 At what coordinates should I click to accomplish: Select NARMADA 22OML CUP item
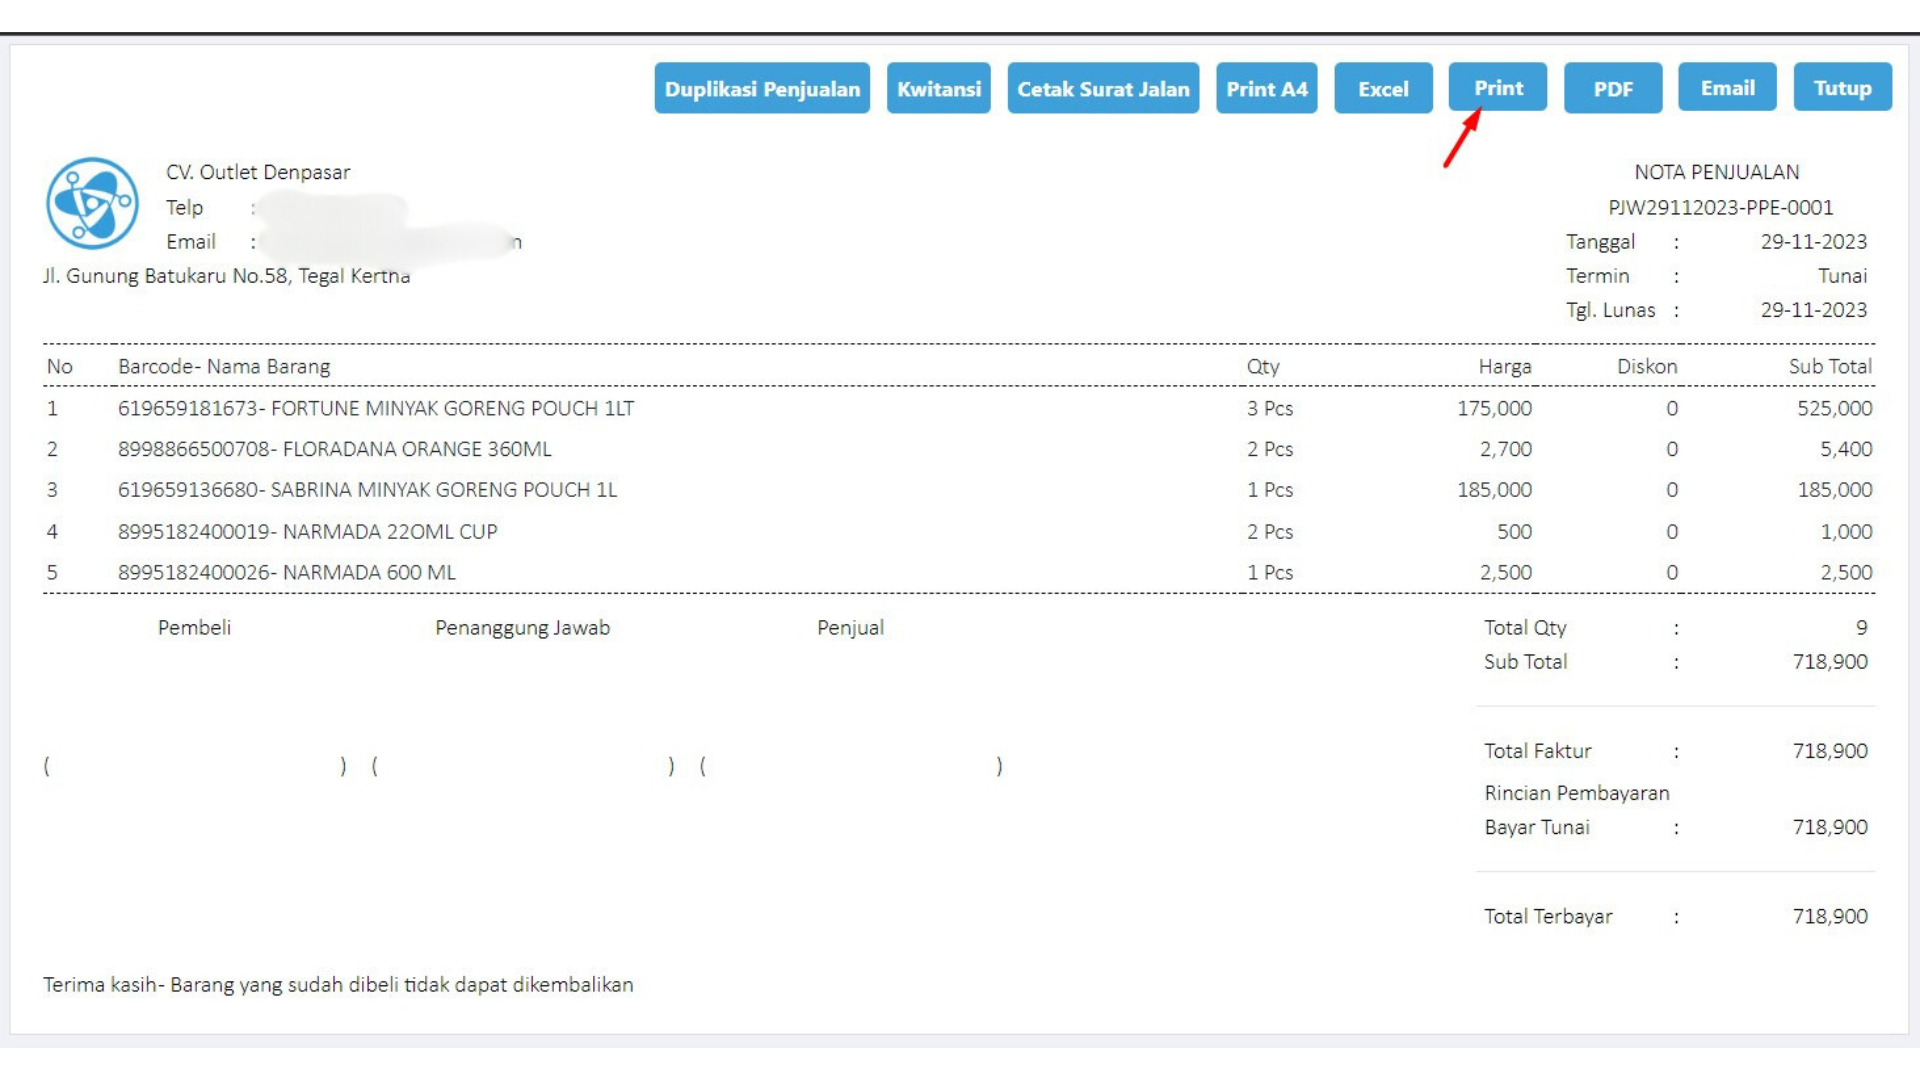click(307, 532)
